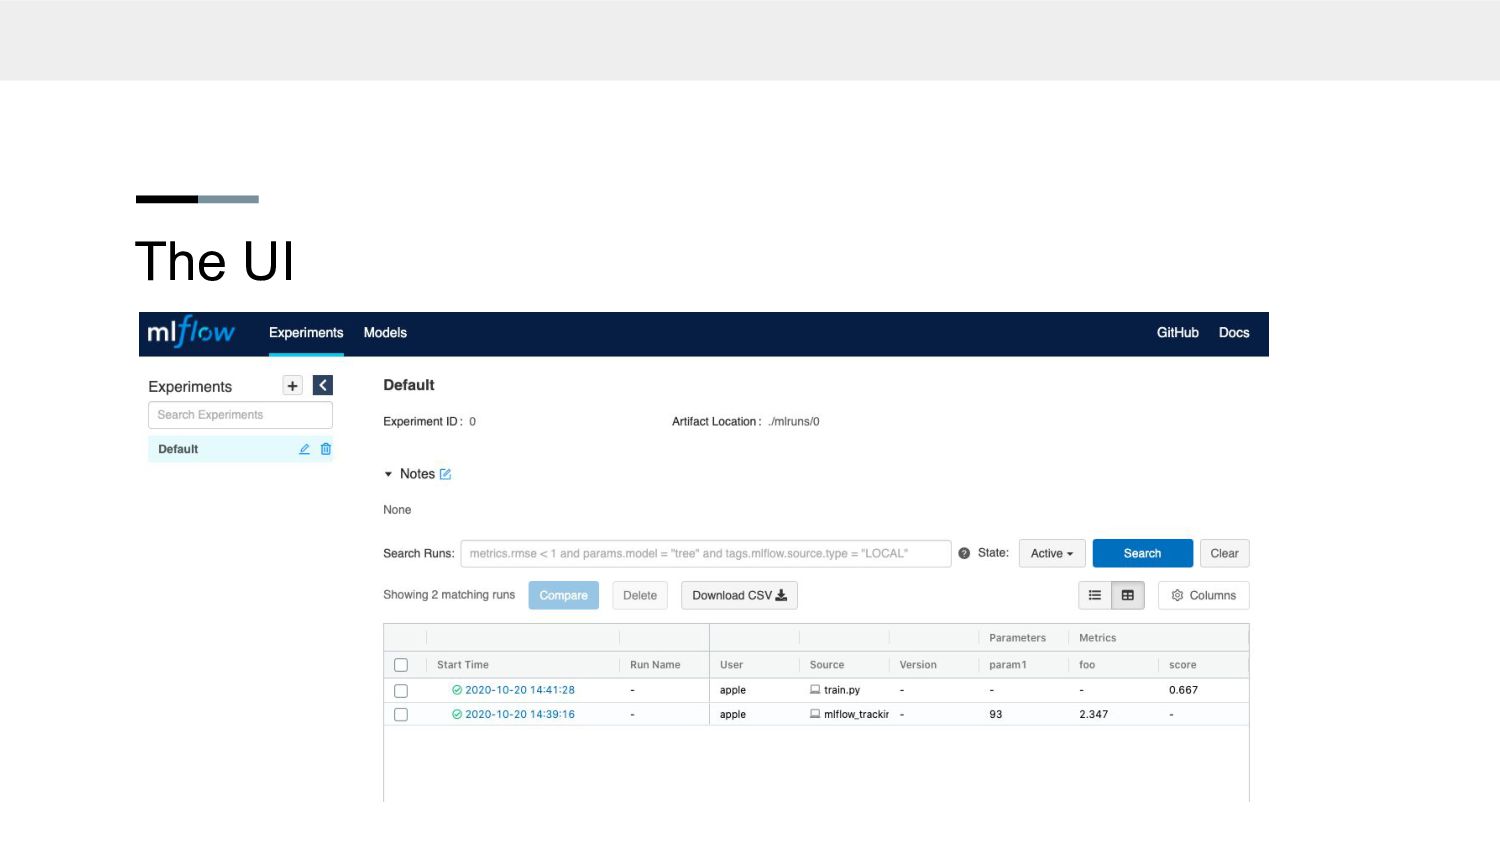
Task: Open the Columns settings button
Action: click(x=1204, y=595)
